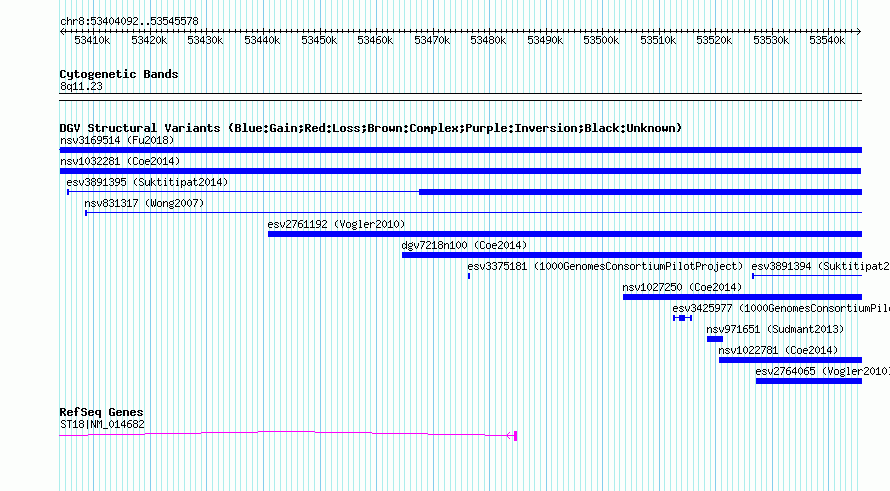Open the esv3375181 variant label
This screenshot has width=890, height=491.
click(x=605, y=266)
